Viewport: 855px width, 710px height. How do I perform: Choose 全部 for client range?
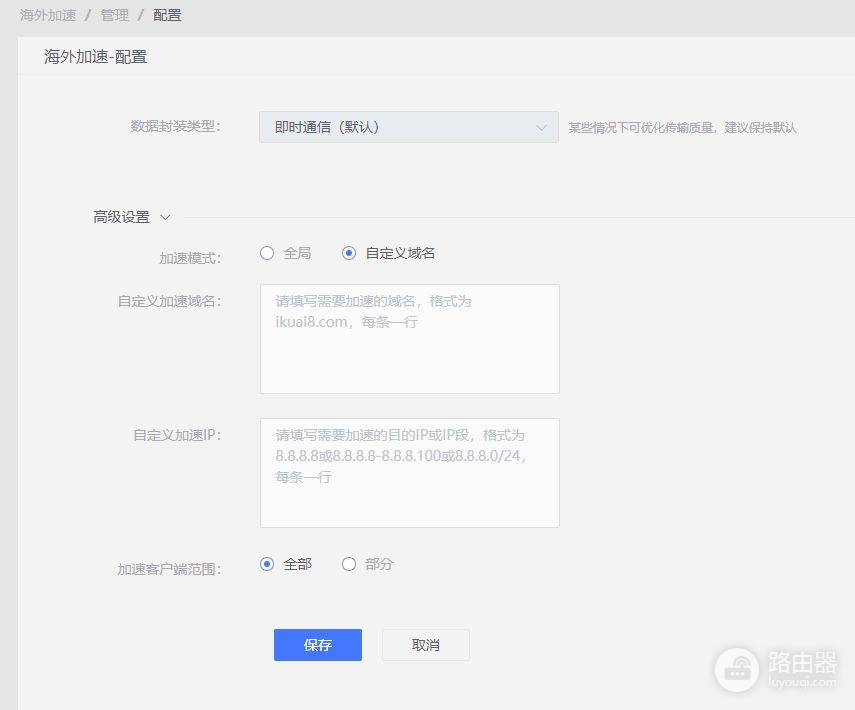pyautogui.click(x=267, y=564)
